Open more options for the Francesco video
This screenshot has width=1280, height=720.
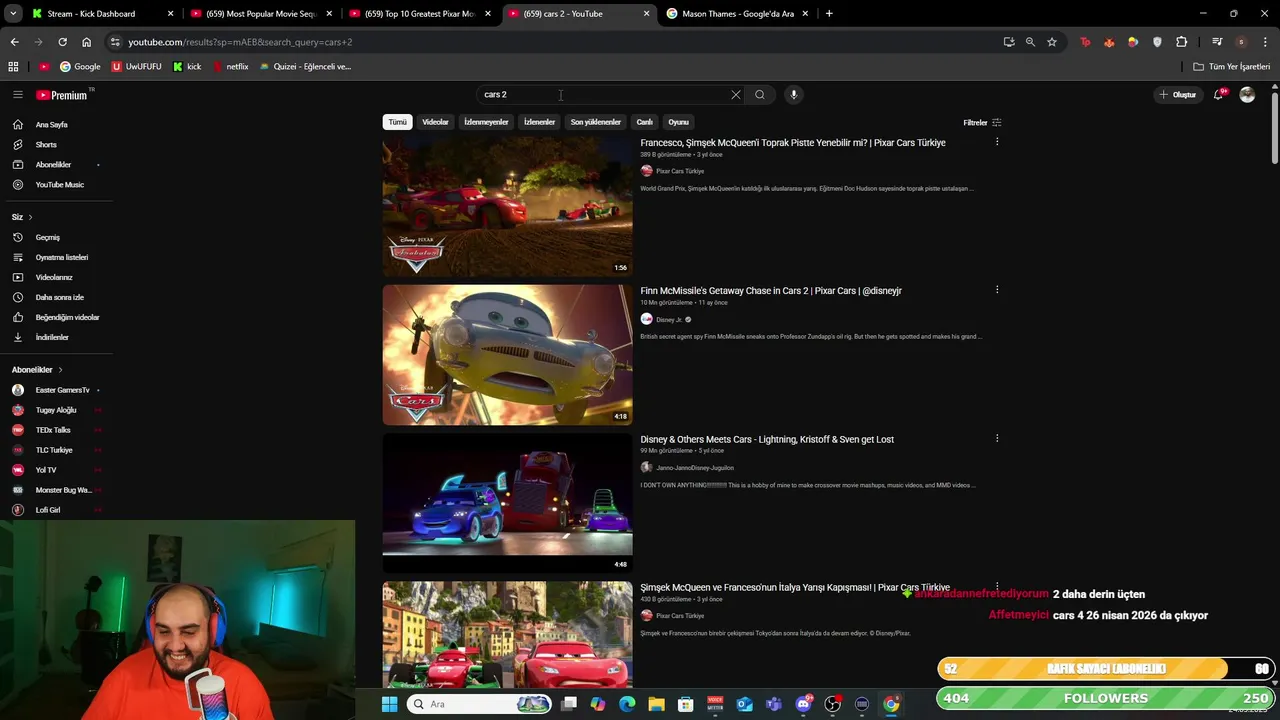coord(997,142)
